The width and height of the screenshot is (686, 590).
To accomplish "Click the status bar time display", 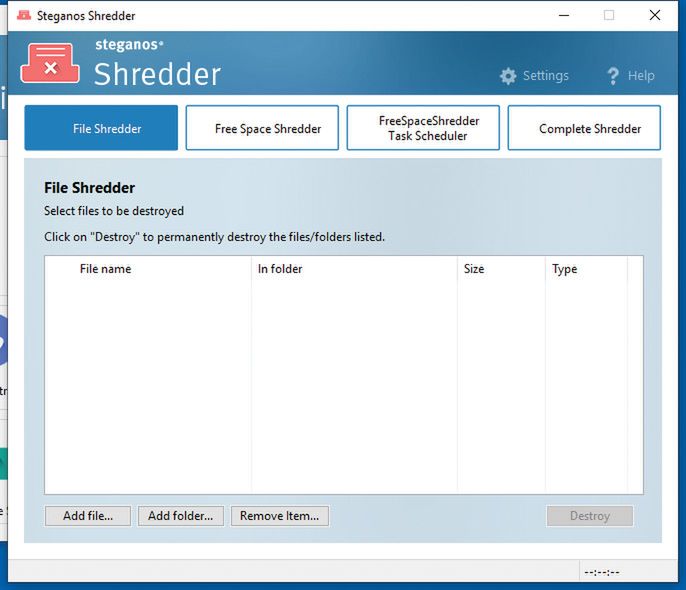I will 602,572.
